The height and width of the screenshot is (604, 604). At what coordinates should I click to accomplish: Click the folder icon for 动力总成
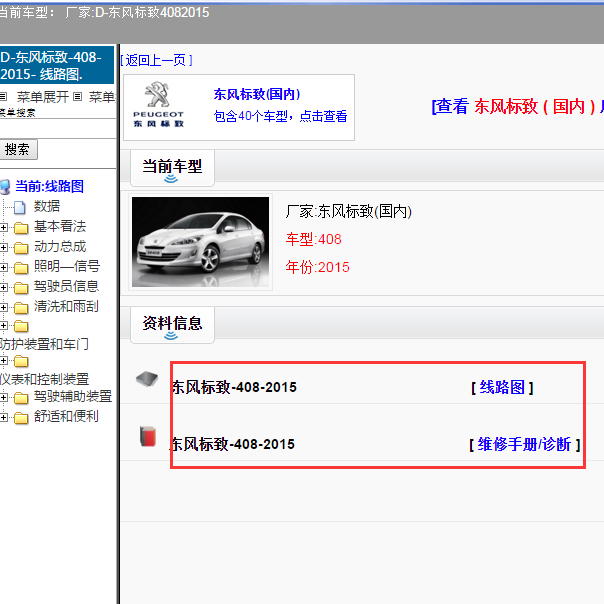pos(21,248)
